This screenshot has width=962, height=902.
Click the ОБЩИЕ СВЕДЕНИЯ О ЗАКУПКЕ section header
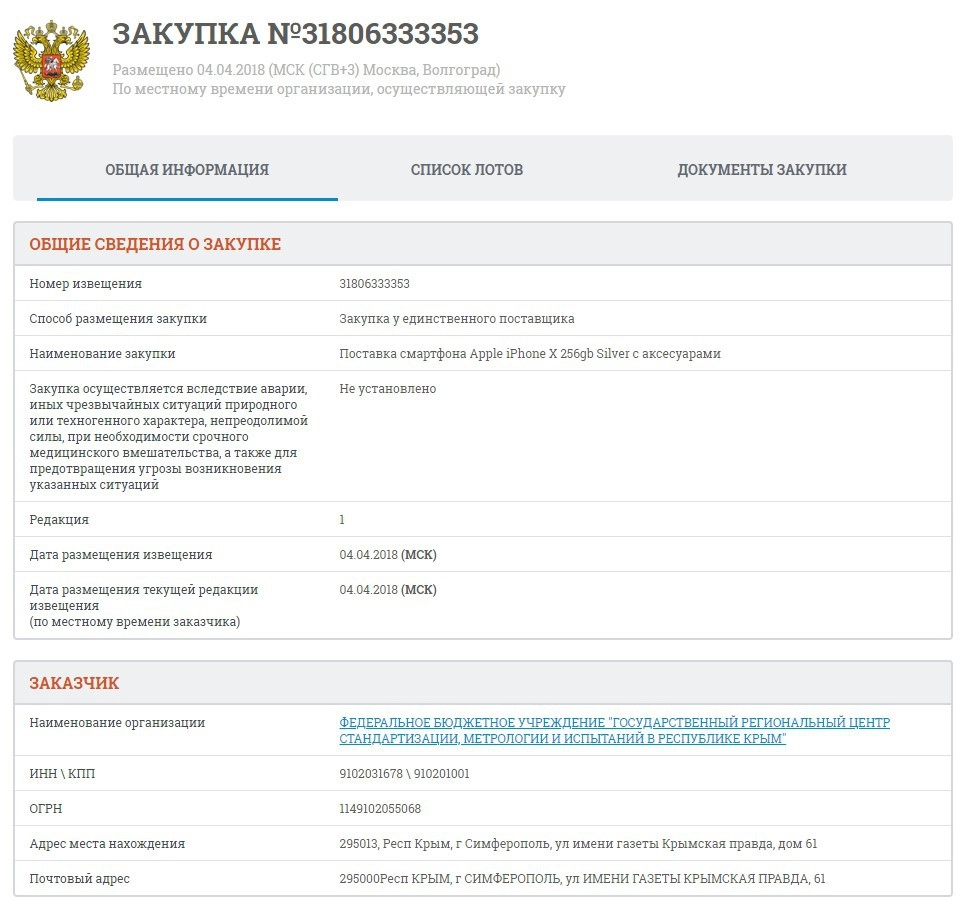[155, 244]
